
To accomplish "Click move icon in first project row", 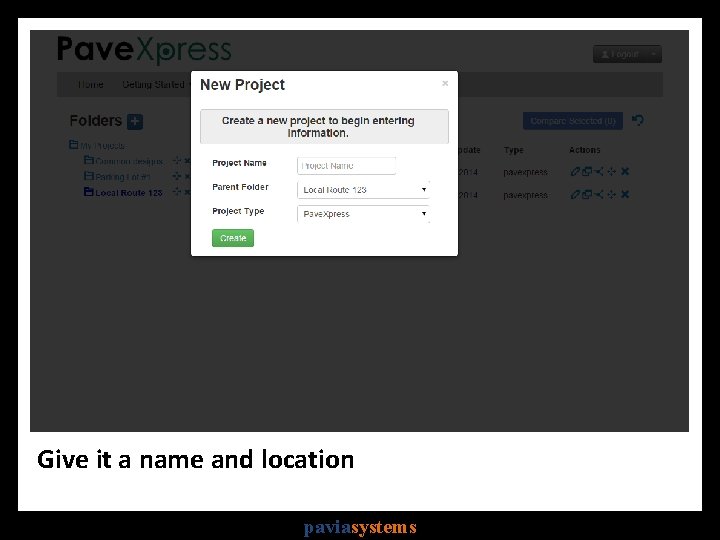I will click(x=612, y=172).
